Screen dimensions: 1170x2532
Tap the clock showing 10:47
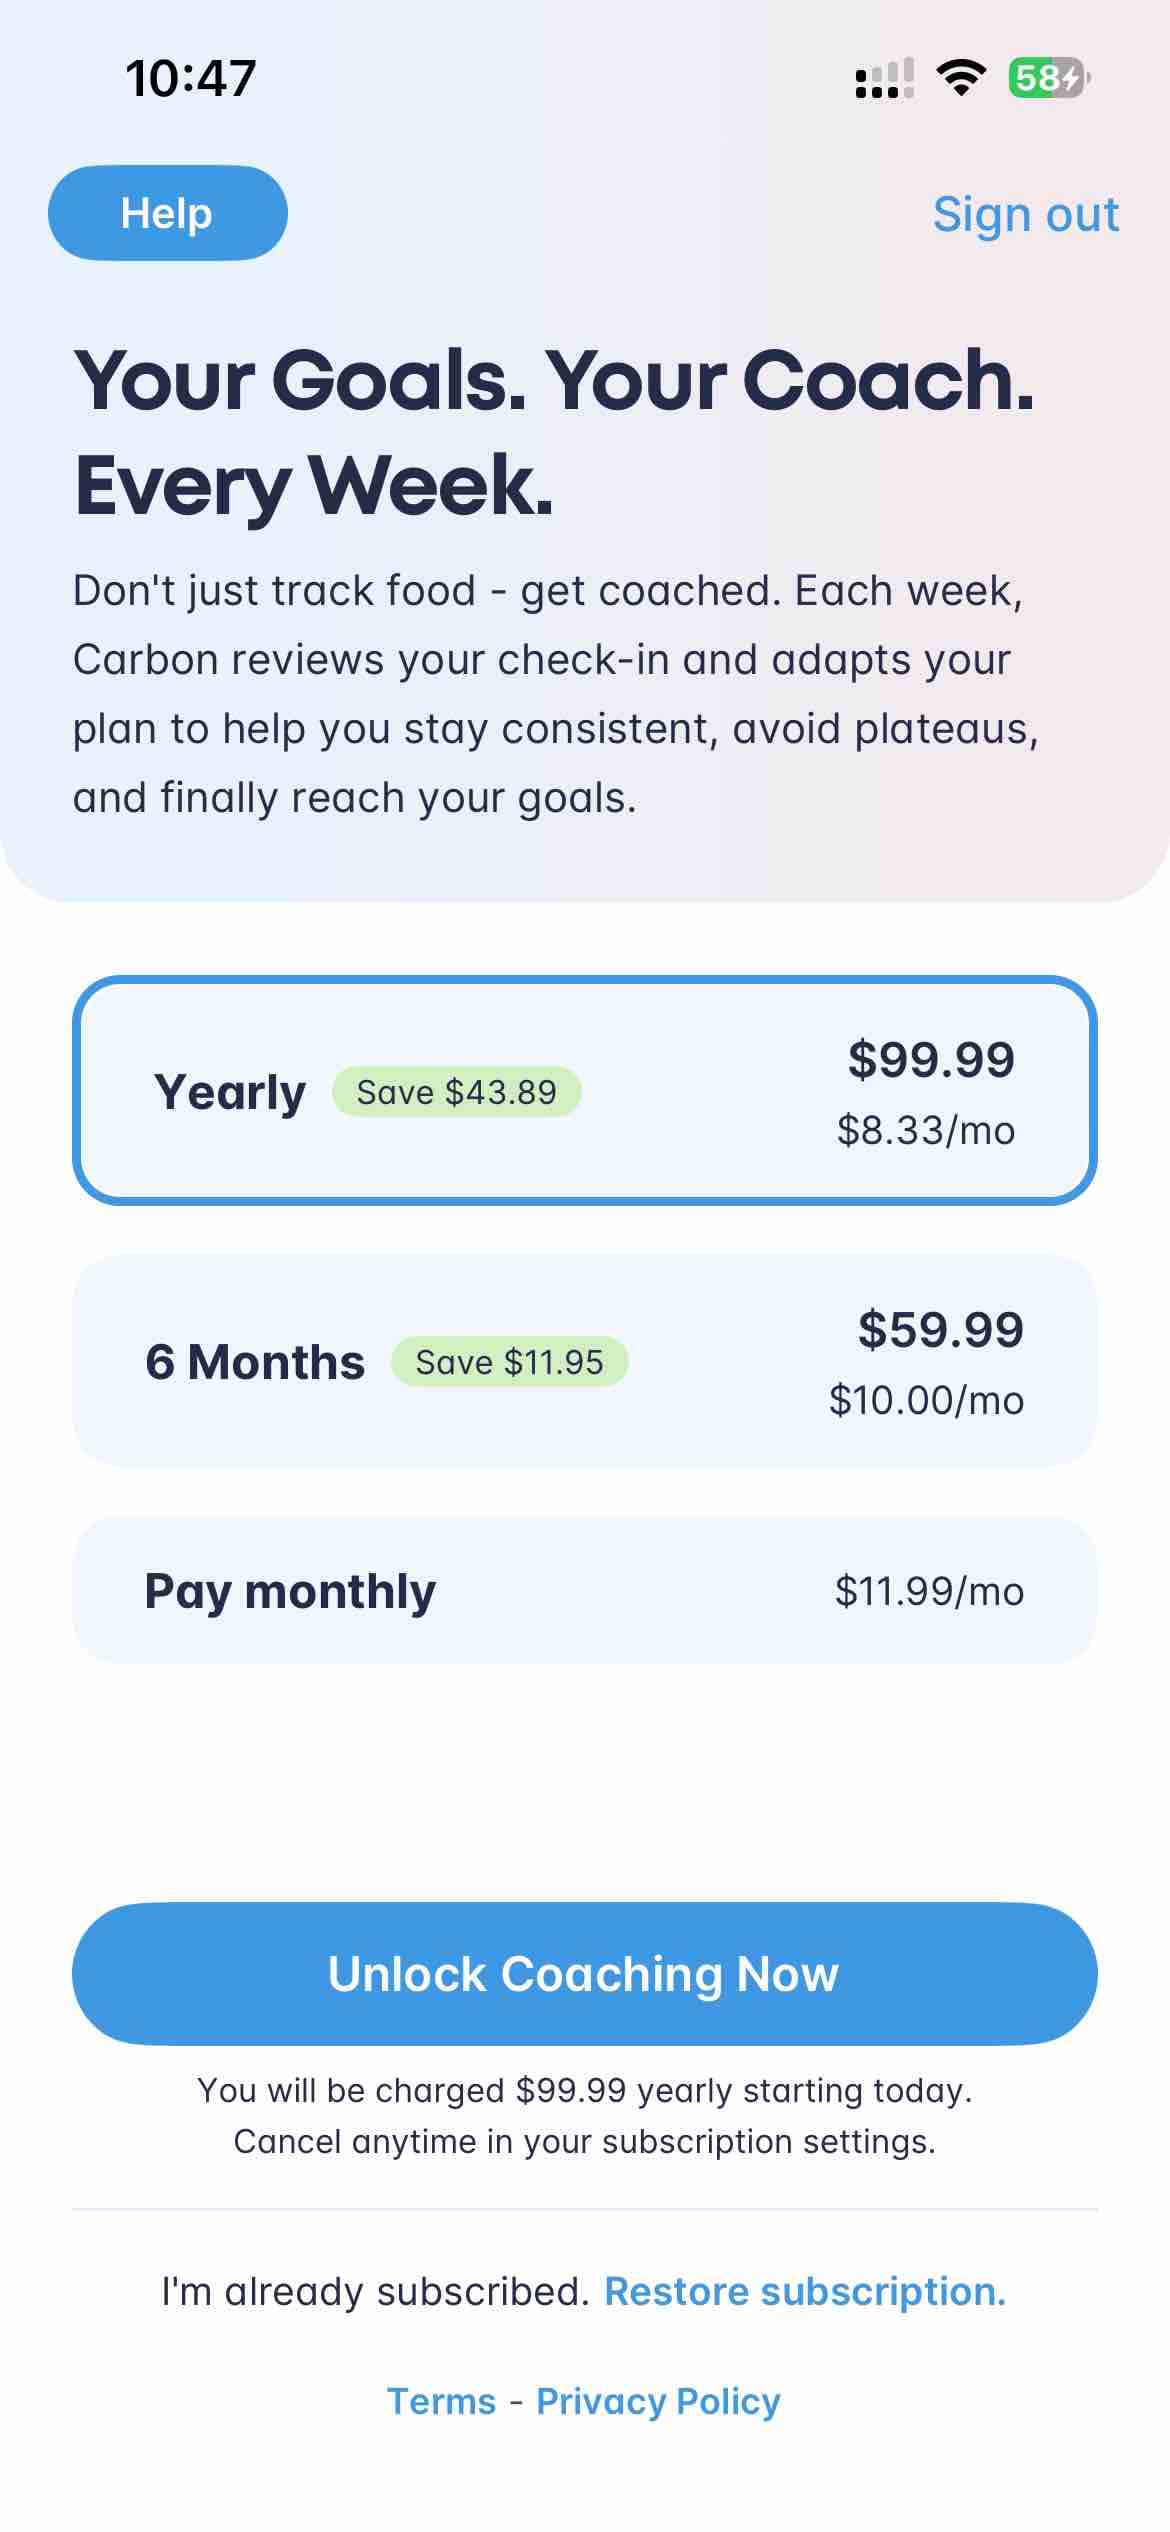pyautogui.click(x=191, y=78)
